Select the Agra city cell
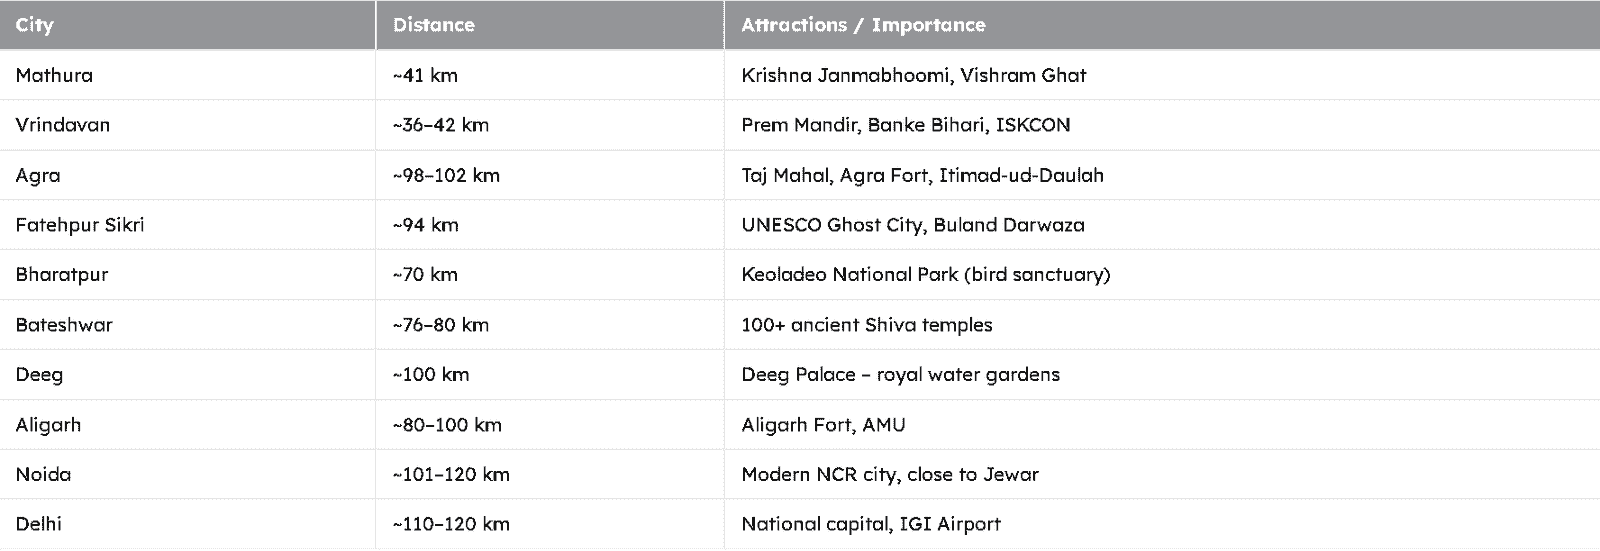1600x551 pixels. pyautogui.click(x=188, y=175)
